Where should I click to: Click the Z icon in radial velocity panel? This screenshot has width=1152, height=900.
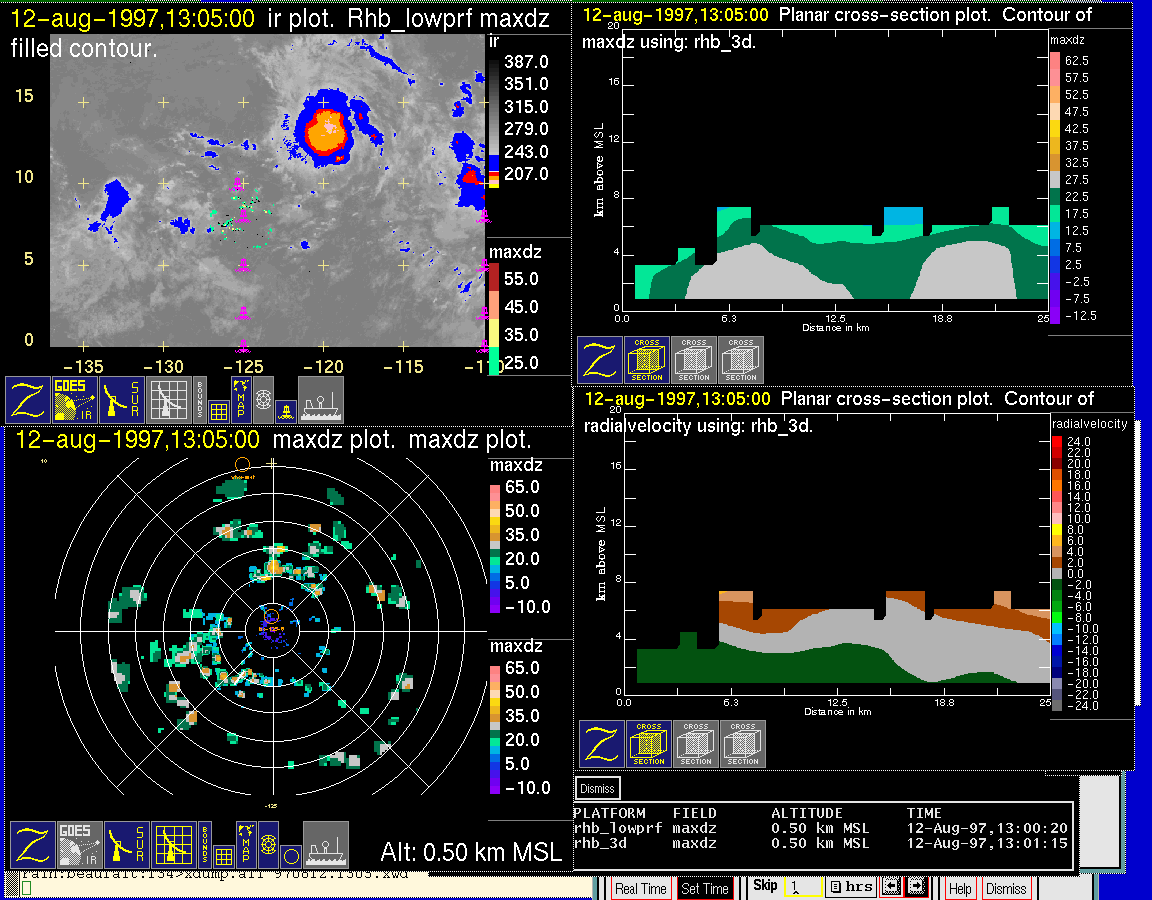[x=602, y=745]
